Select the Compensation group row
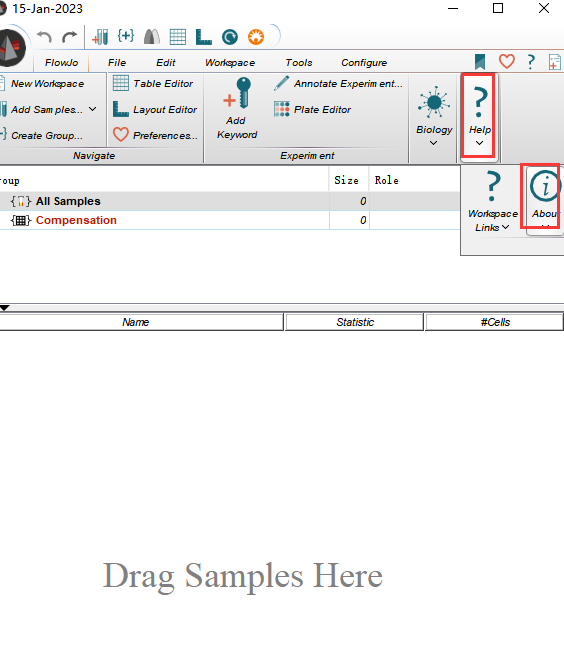Image resolution: width=564 pixels, height=656 pixels. point(229,220)
